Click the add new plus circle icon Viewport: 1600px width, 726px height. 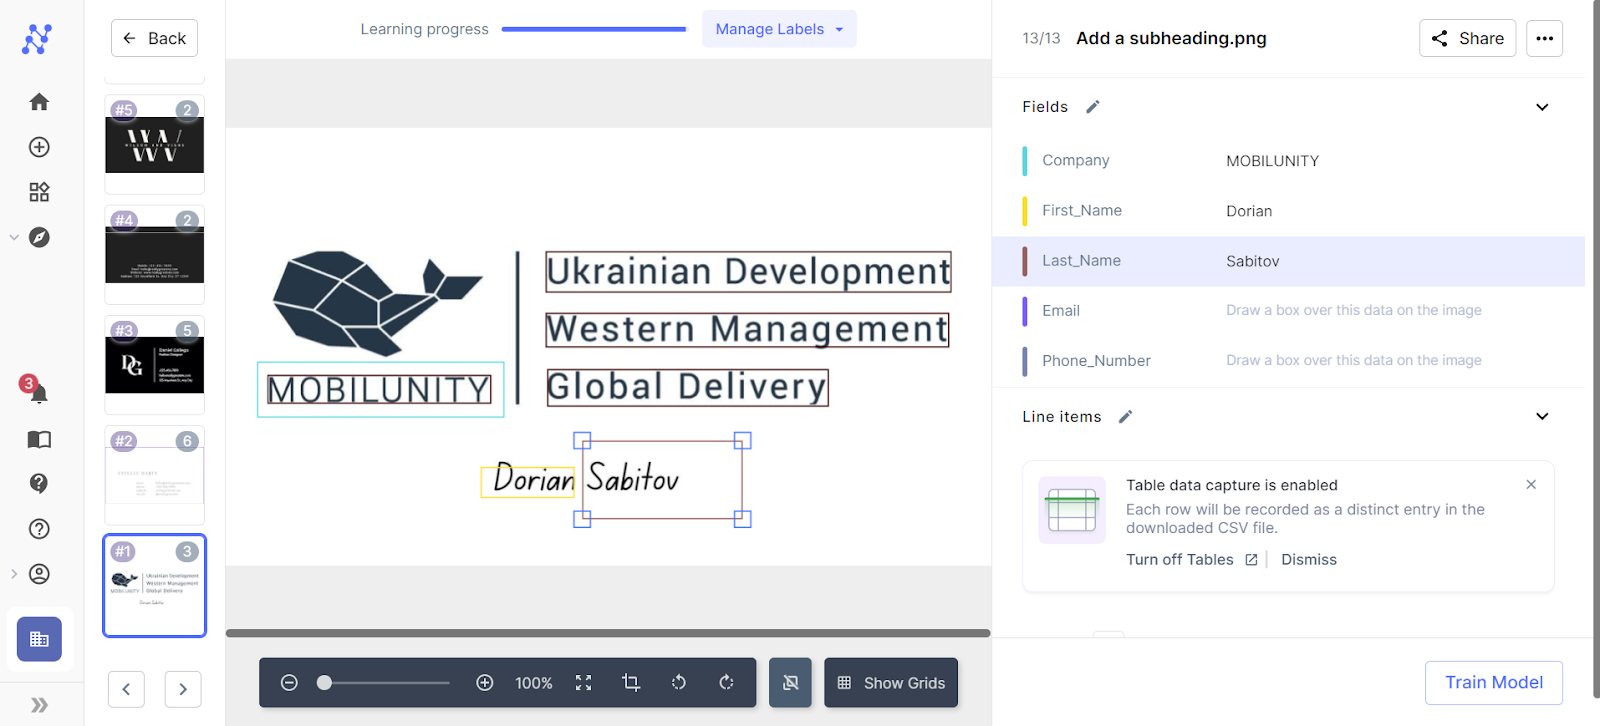(x=39, y=147)
